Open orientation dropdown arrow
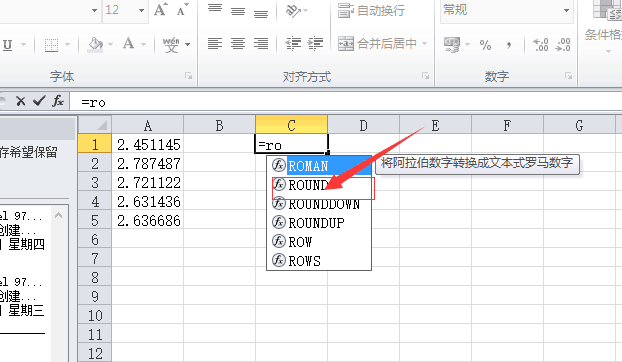Viewport: 622px width, 362px height. 305,11
